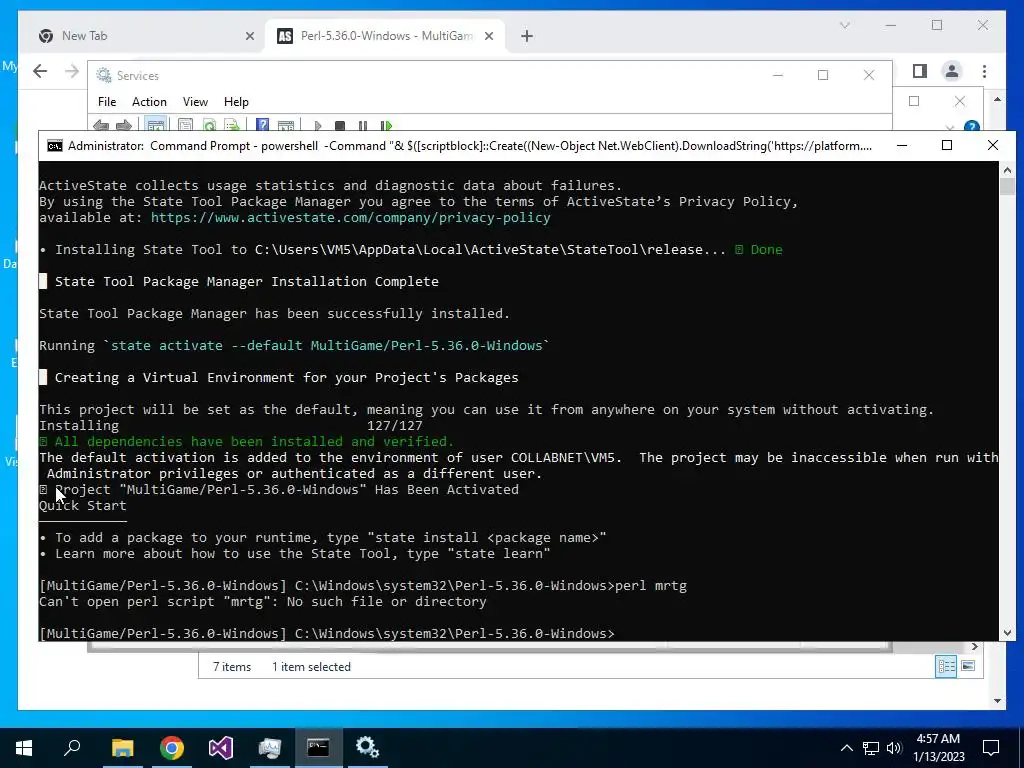Open Chrome side panel icon
Viewport: 1024px width, 768px height.
(920, 71)
